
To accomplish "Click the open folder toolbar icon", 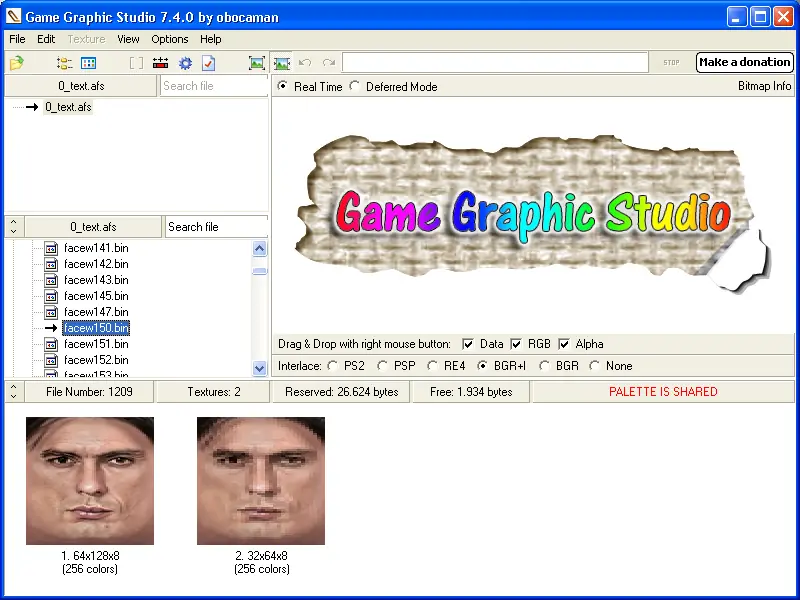I will [x=16, y=63].
